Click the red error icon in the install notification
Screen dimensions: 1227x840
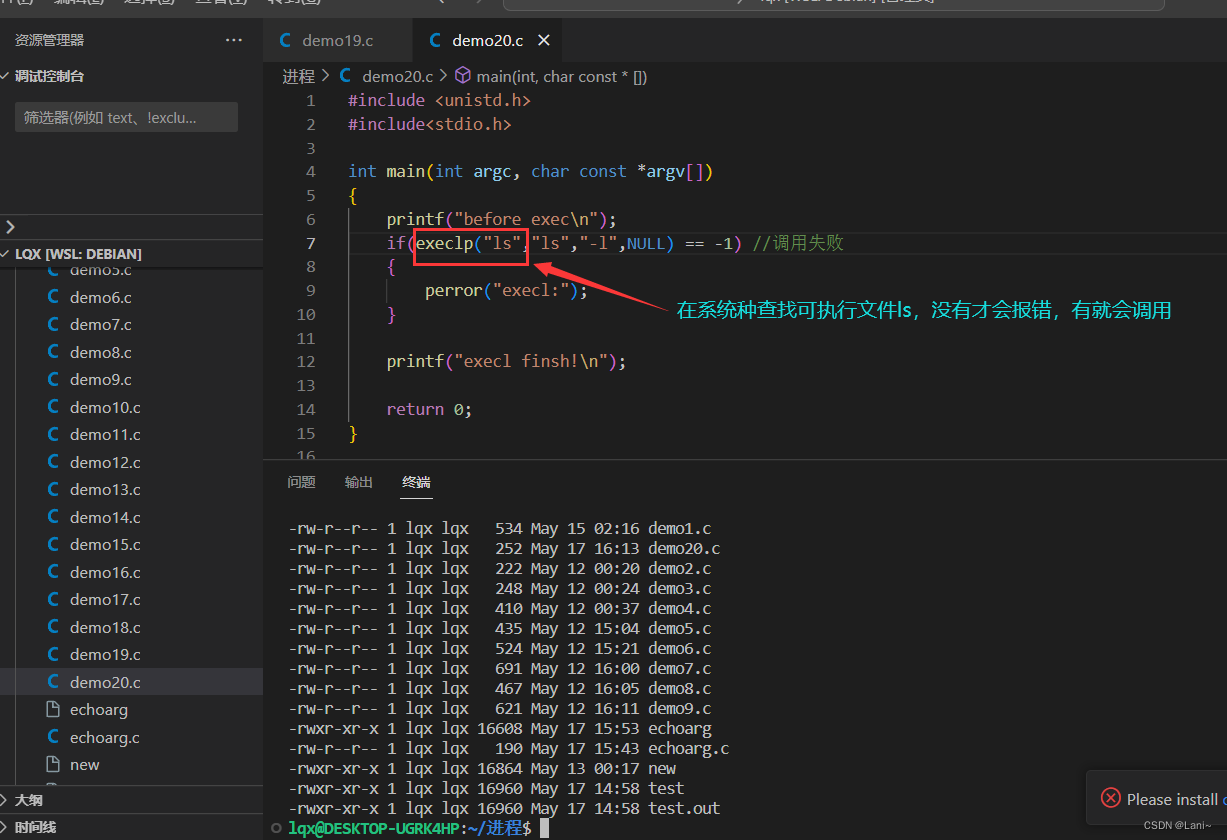(1110, 798)
